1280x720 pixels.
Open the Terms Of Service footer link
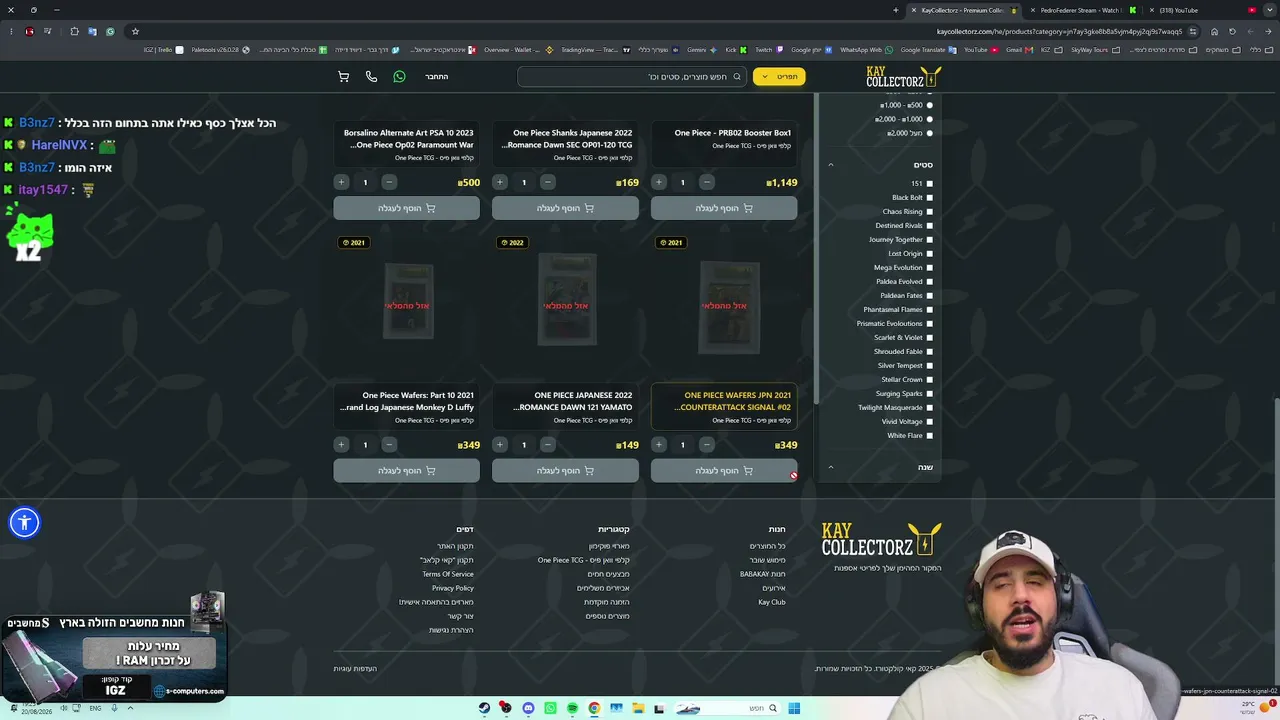[448, 574]
